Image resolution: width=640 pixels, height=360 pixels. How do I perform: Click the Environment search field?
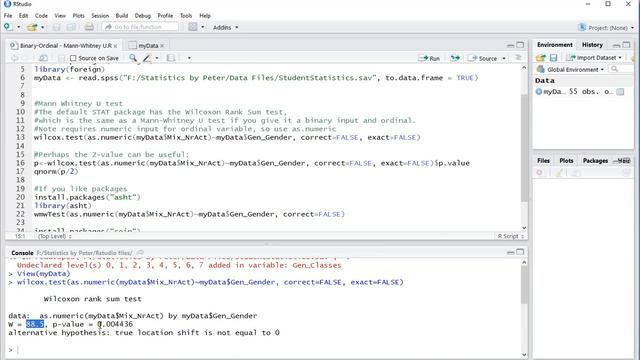click(x=620, y=69)
